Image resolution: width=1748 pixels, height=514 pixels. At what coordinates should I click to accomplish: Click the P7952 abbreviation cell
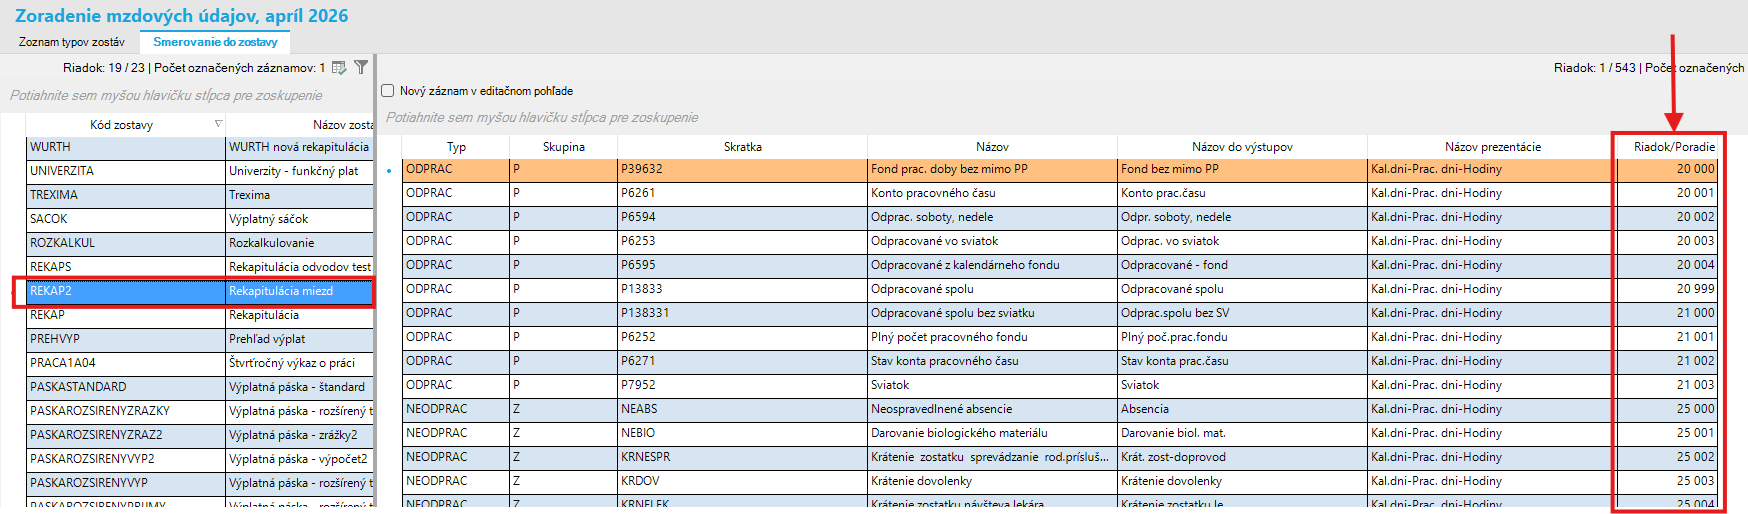point(742,385)
